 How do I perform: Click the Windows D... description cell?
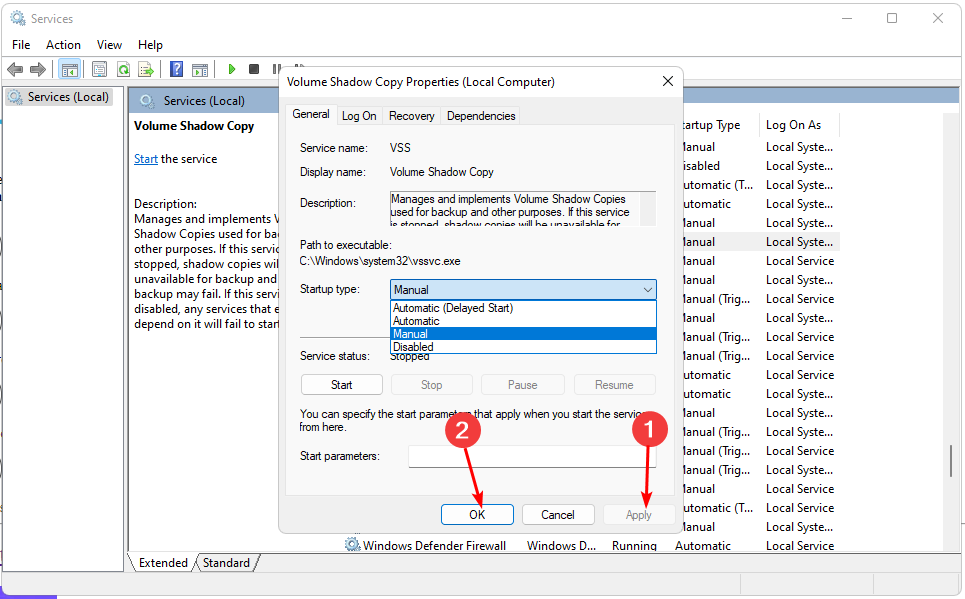click(x=561, y=545)
